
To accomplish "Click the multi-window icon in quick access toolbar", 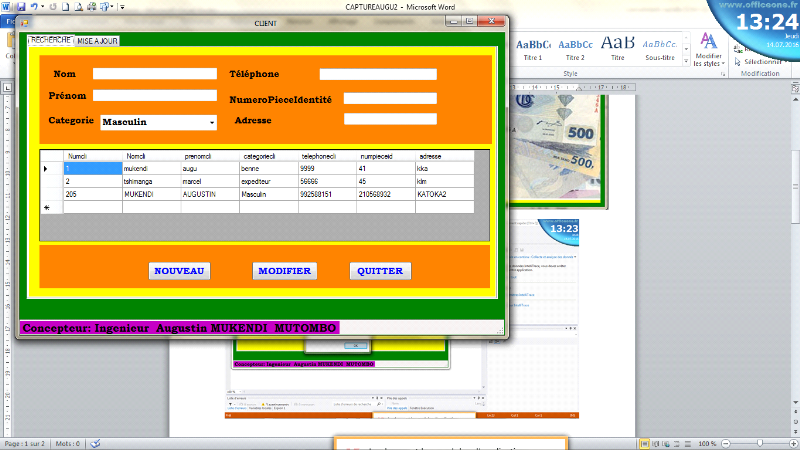I will coord(105,7).
